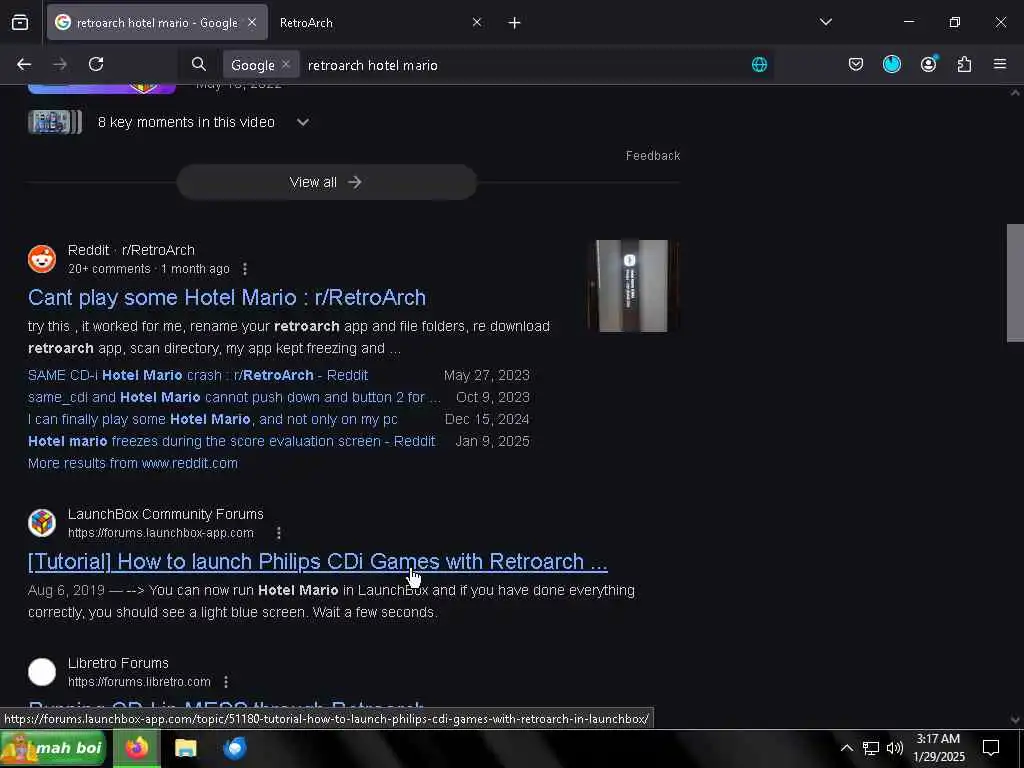Open more options for Libretro Forums result
Viewport: 1024px width, 768px height.
pos(226,682)
